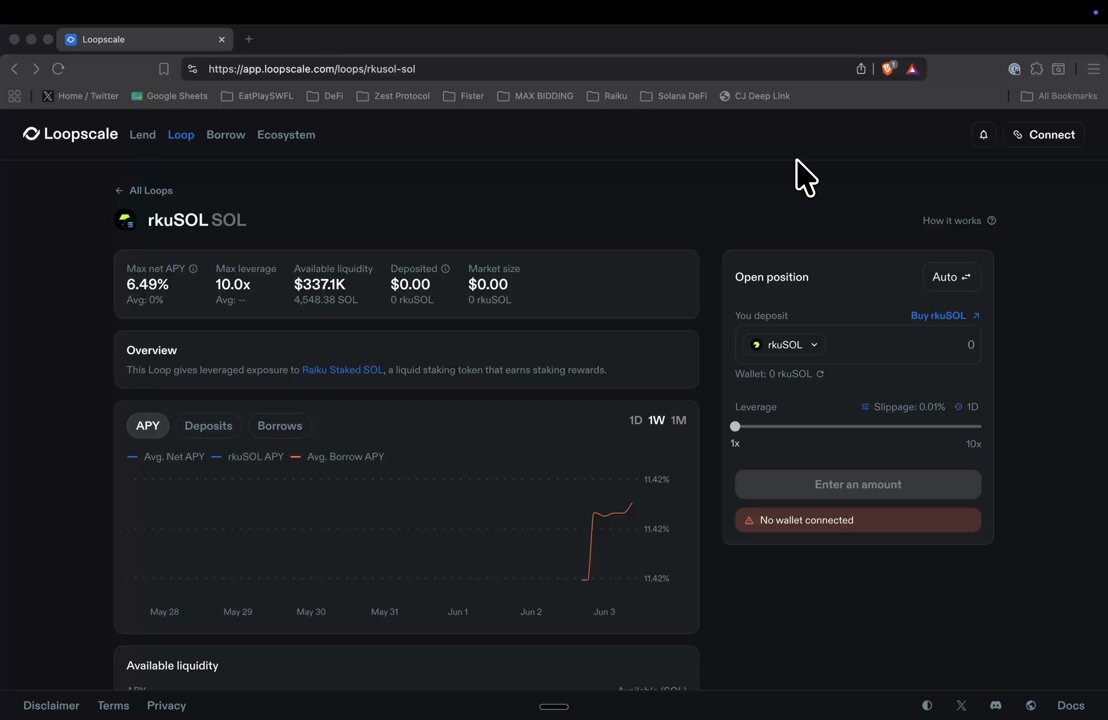
Task: Set chart range to 1W
Action: pos(656,420)
